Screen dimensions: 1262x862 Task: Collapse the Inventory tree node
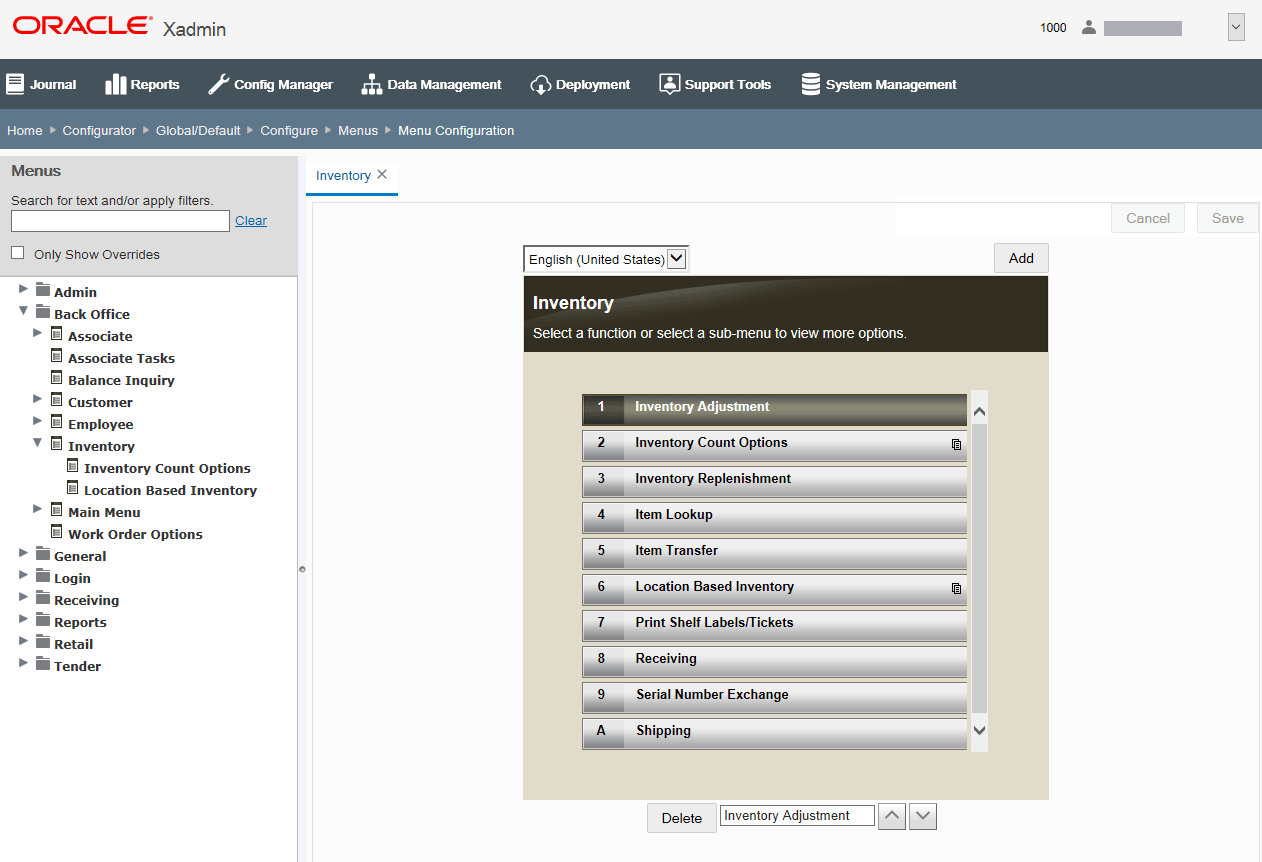point(38,443)
